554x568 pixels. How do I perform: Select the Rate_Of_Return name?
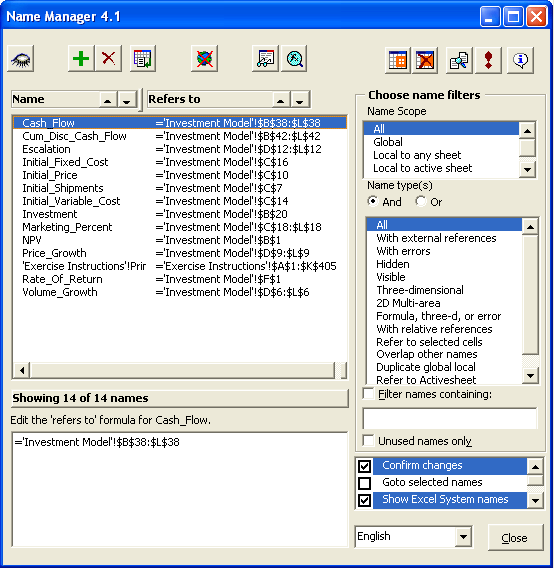[180, 279]
